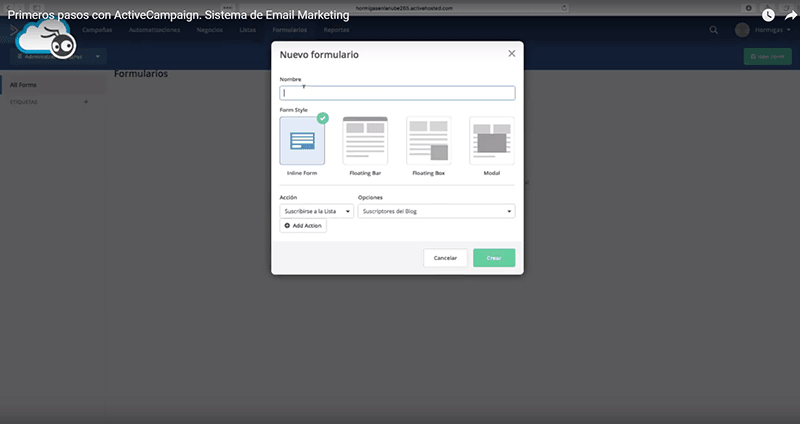Click the user avatar in header
This screenshot has width=800, height=424.
point(742,30)
